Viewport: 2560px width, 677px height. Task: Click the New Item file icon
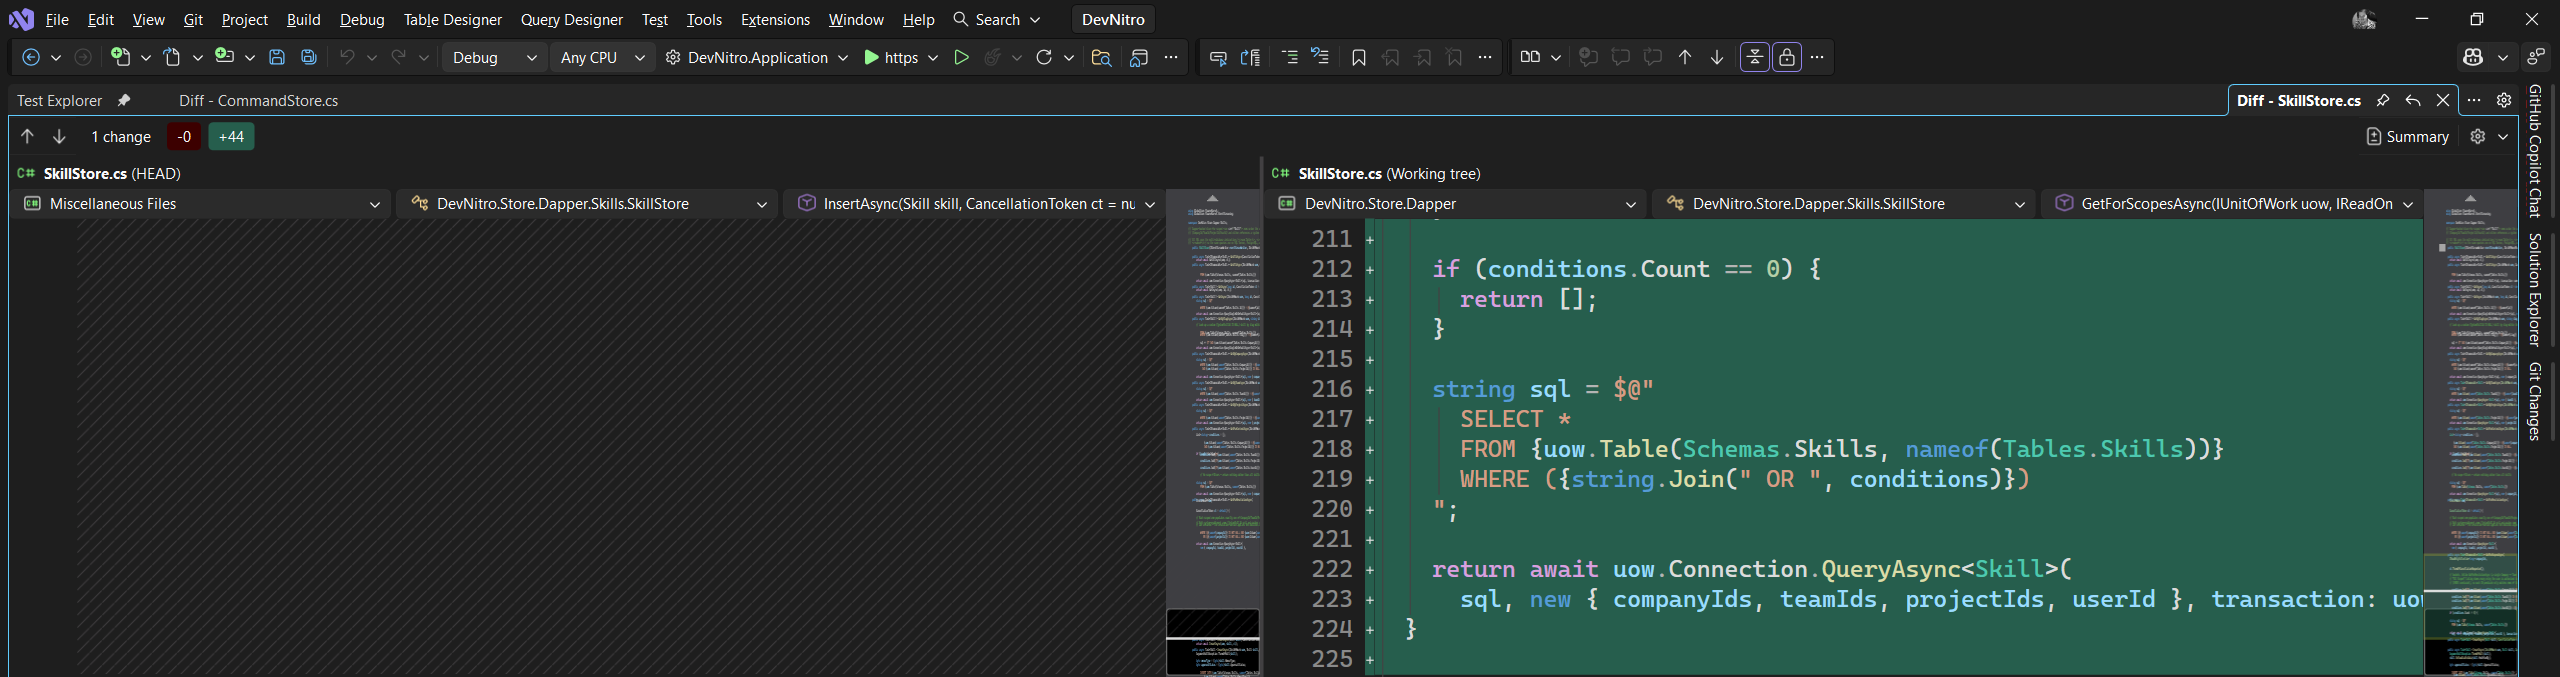point(120,58)
